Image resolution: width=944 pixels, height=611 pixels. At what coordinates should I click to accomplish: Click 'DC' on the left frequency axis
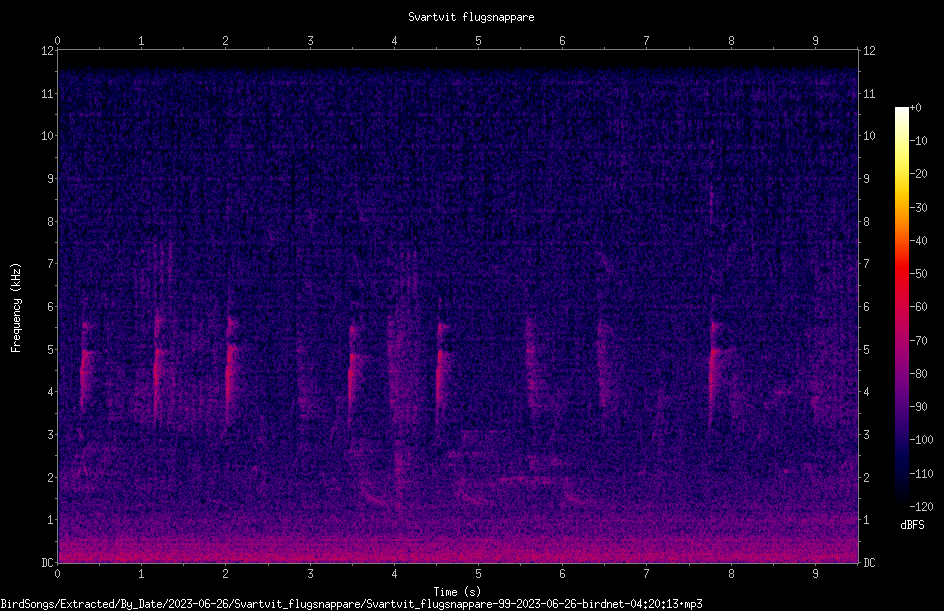pos(47,563)
